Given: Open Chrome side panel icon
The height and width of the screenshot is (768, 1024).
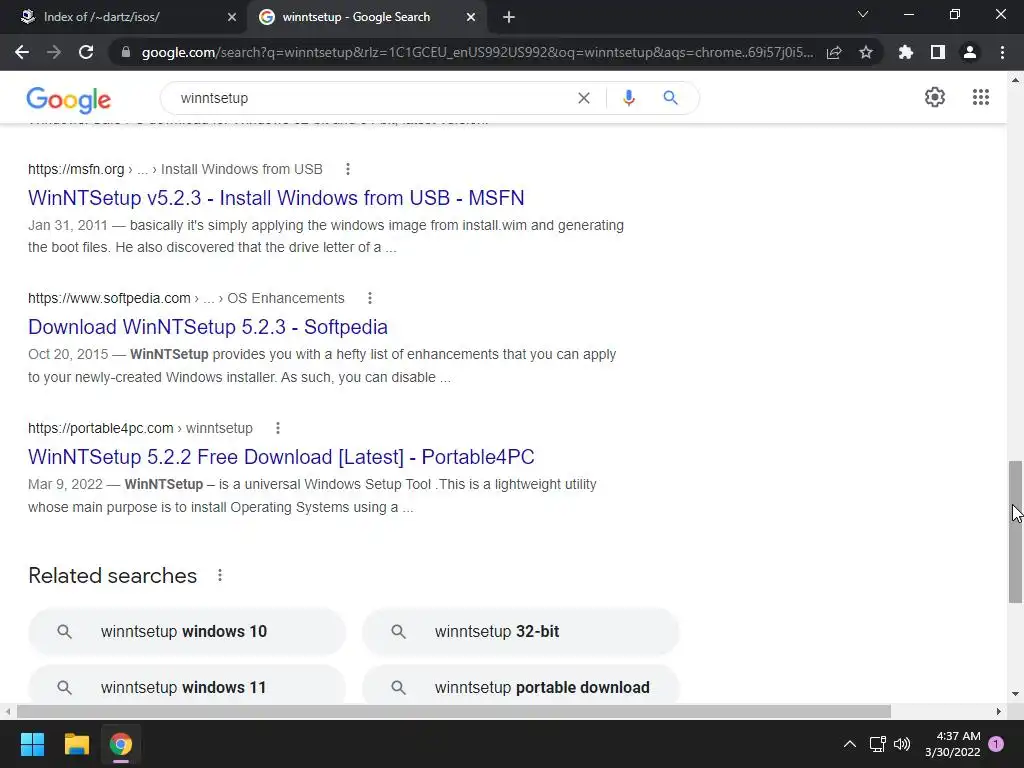Looking at the screenshot, I should (938, 52).
